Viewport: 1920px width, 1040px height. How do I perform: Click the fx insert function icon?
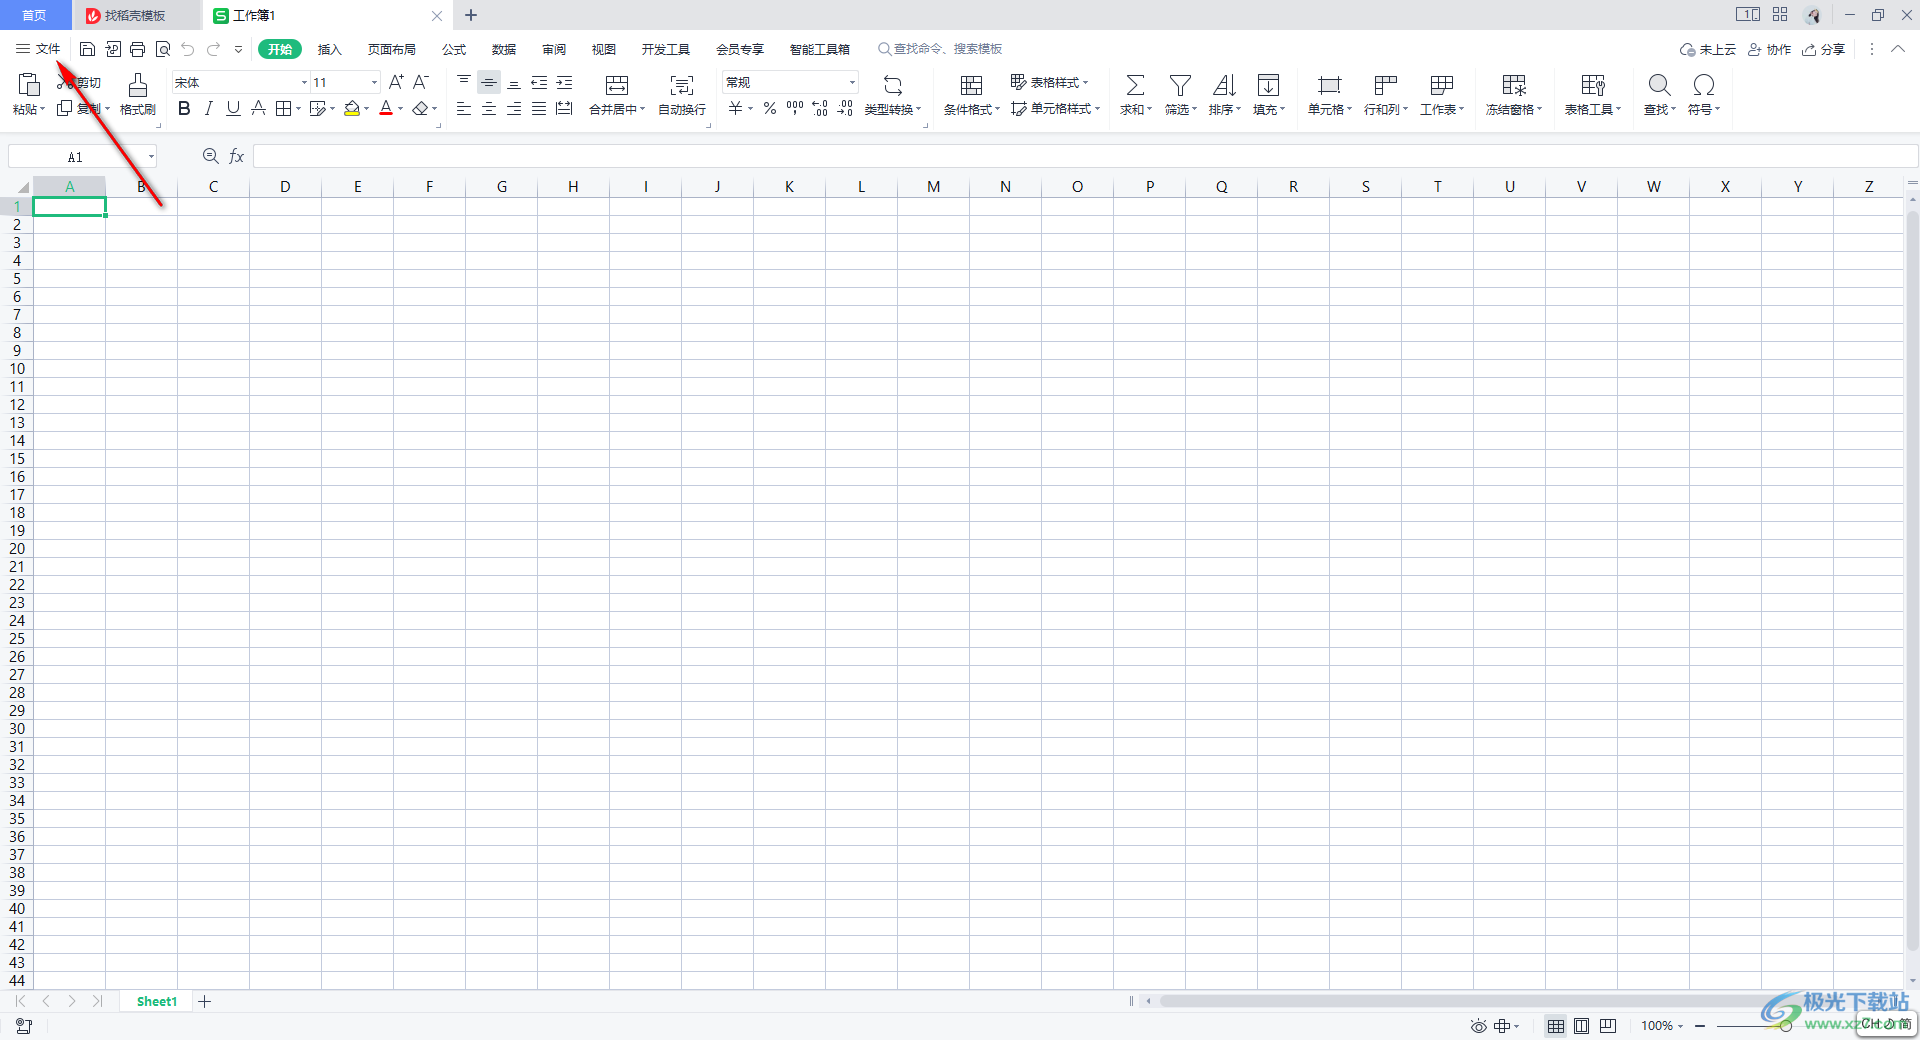point(237,156)
